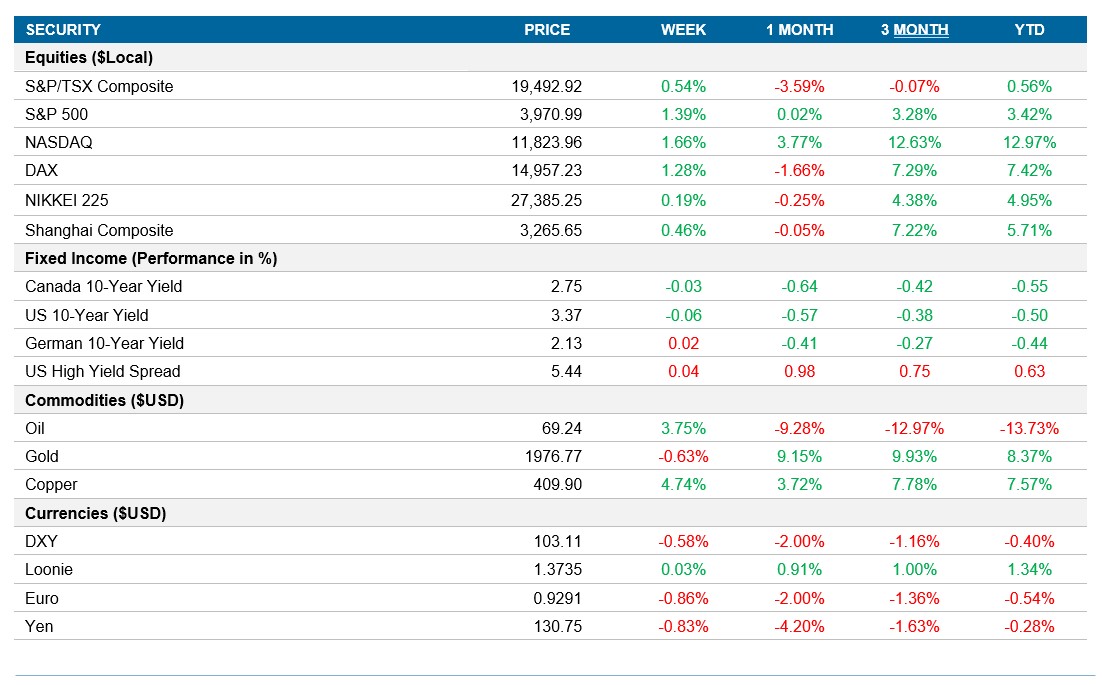Select the S&P/TSX Composite row label
The image size is (1102, 685).
99,86
